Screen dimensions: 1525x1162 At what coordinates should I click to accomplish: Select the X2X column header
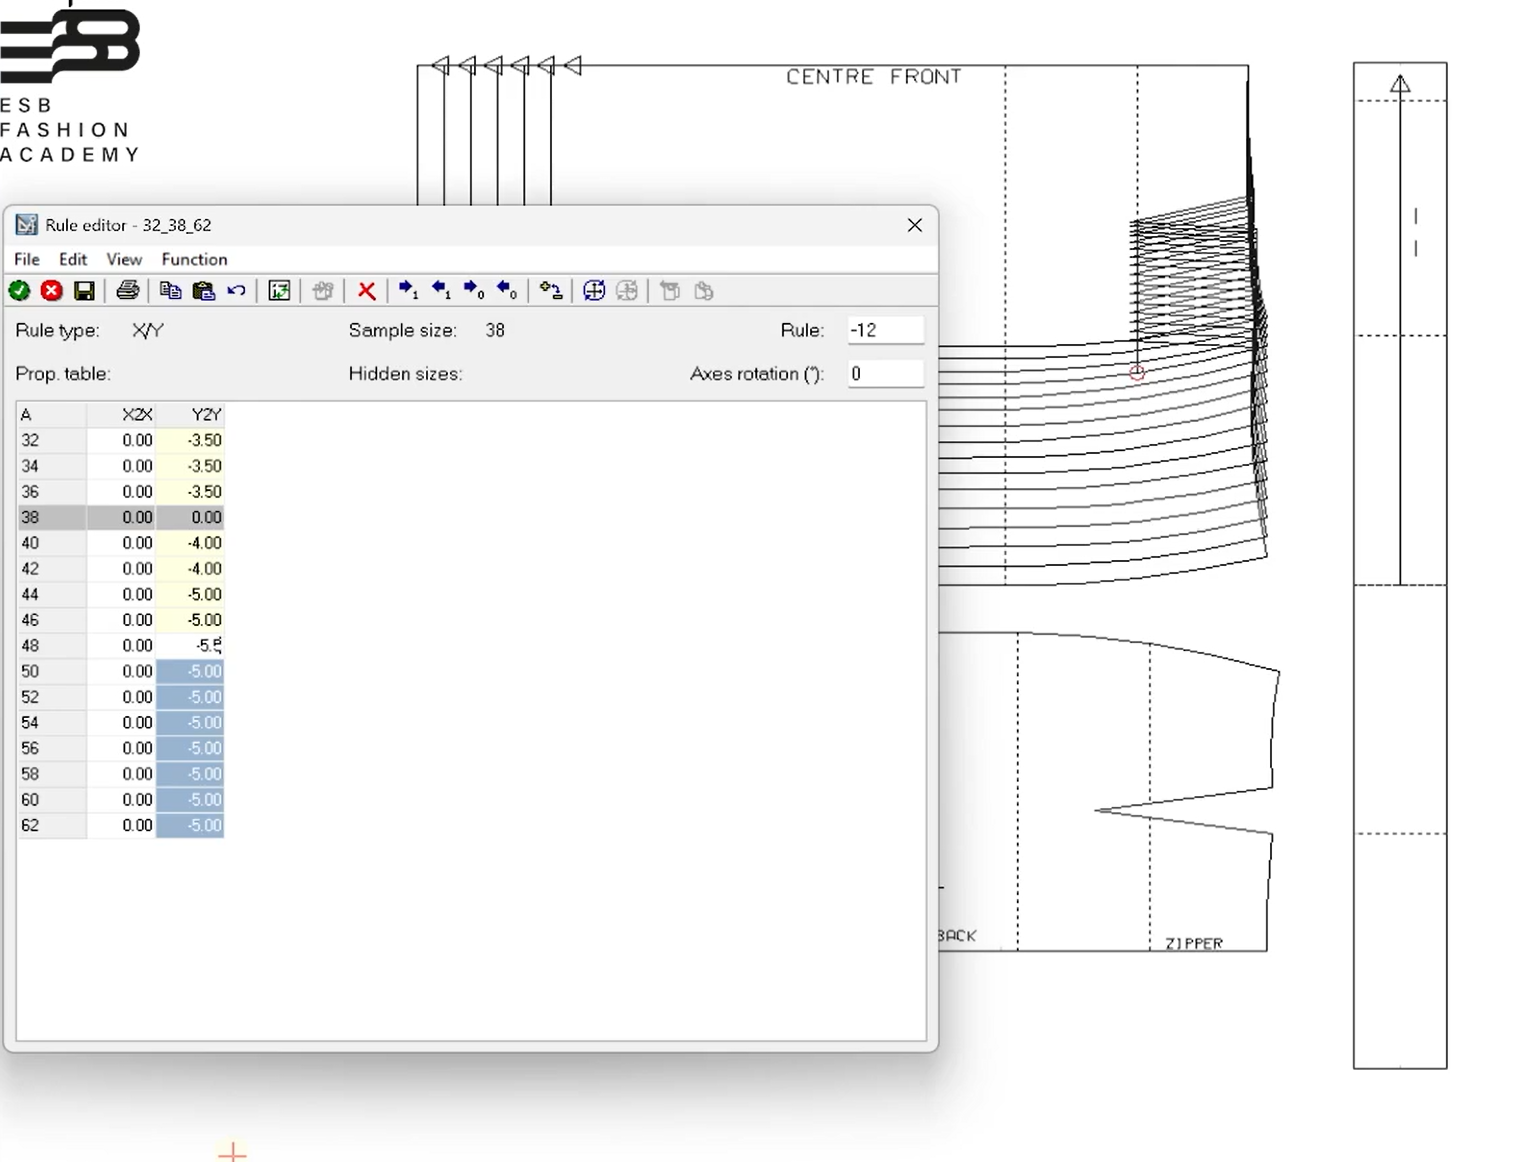click(121, 414)
